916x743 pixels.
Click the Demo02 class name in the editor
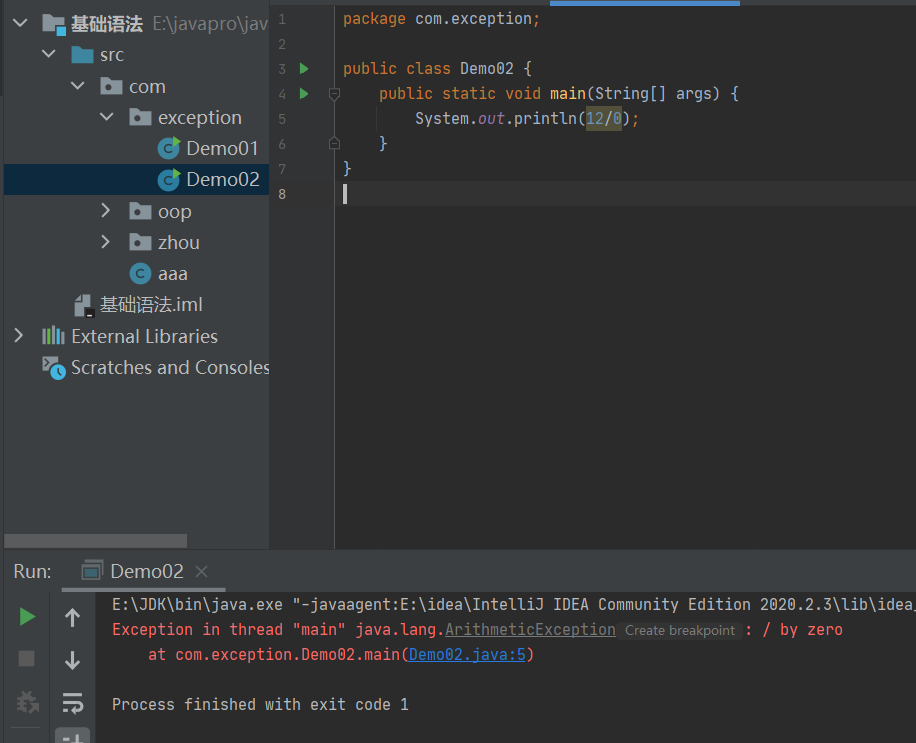click(487, 69)
